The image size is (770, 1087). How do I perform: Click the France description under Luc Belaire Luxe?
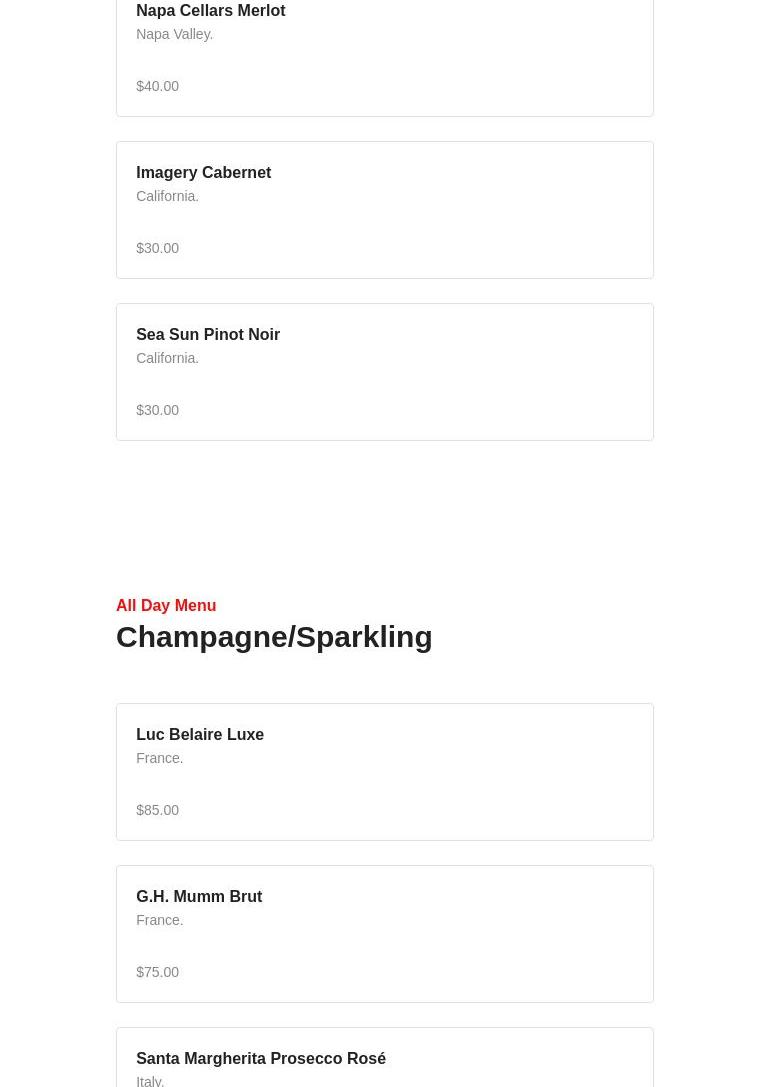click(159, 758)
